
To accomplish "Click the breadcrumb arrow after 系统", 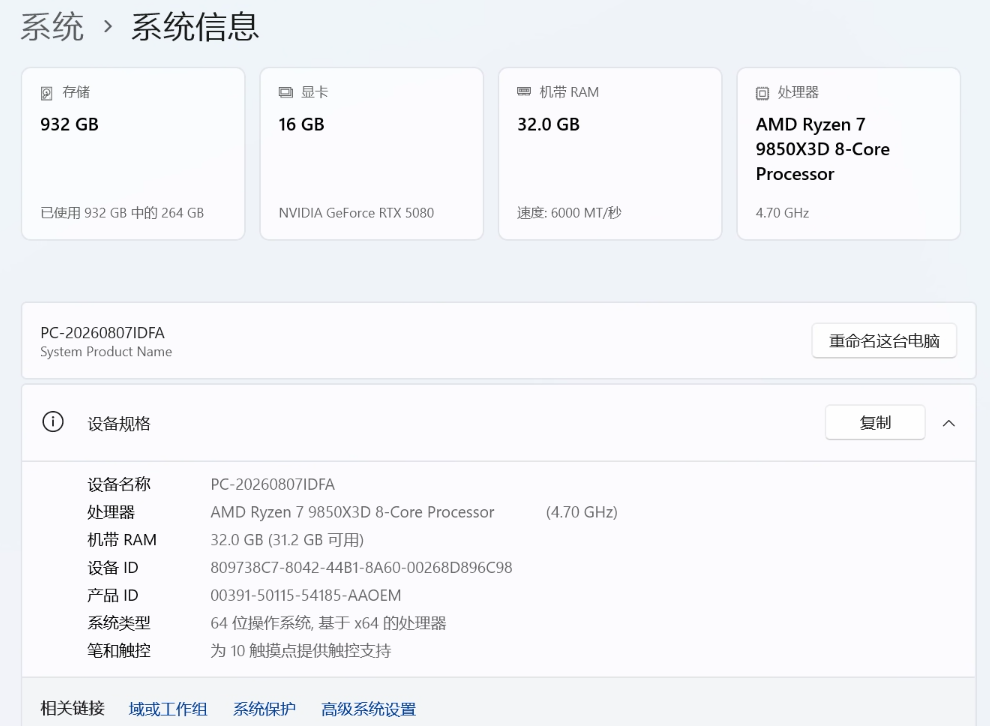I will coord(108,27).
